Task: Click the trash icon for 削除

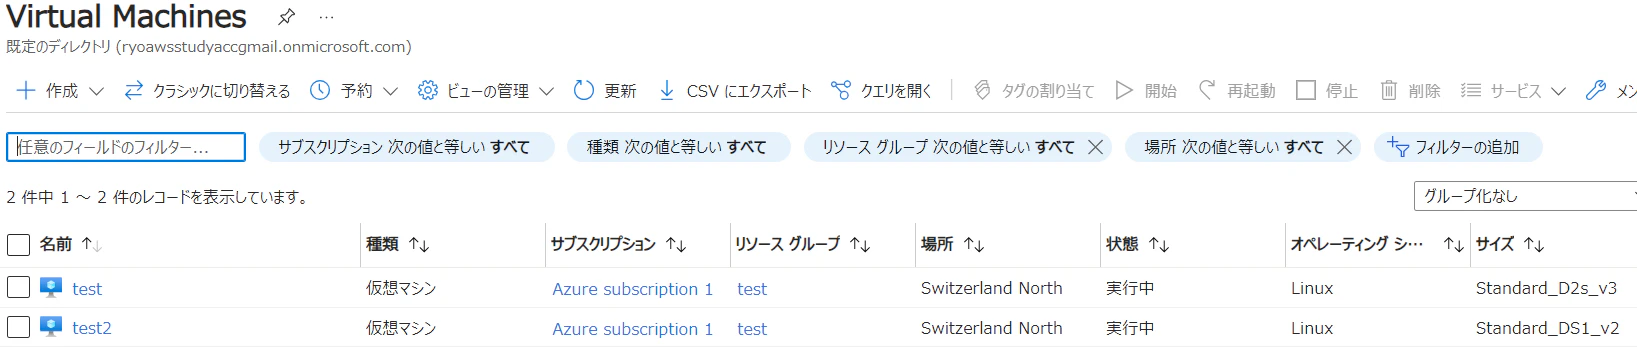Action: (x=1389, y=90)
